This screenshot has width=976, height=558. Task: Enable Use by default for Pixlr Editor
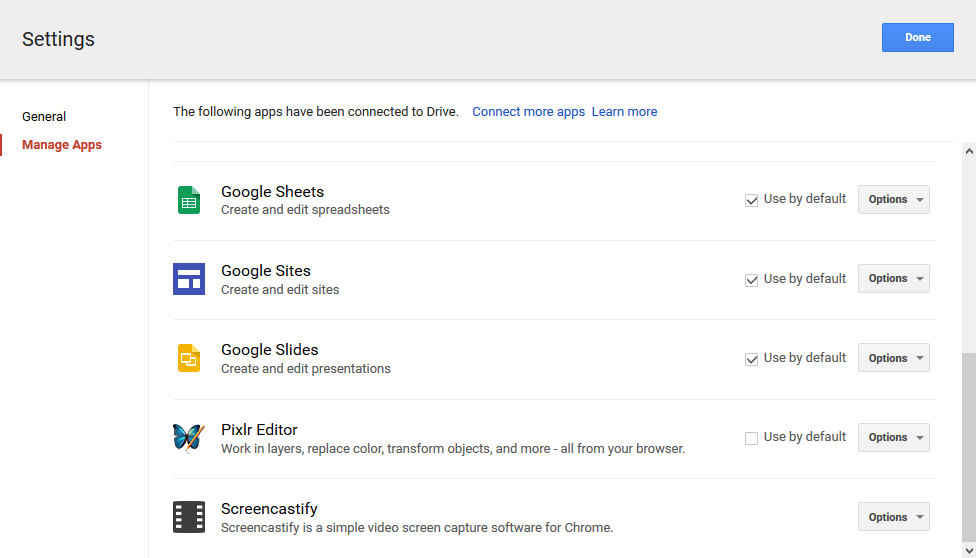(x=751, y=438)
